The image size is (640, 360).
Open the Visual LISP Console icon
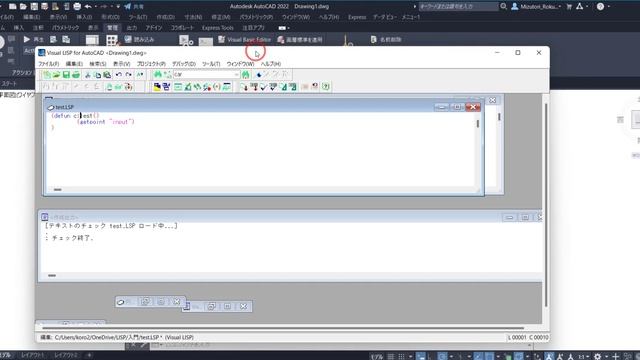point(178,87)
